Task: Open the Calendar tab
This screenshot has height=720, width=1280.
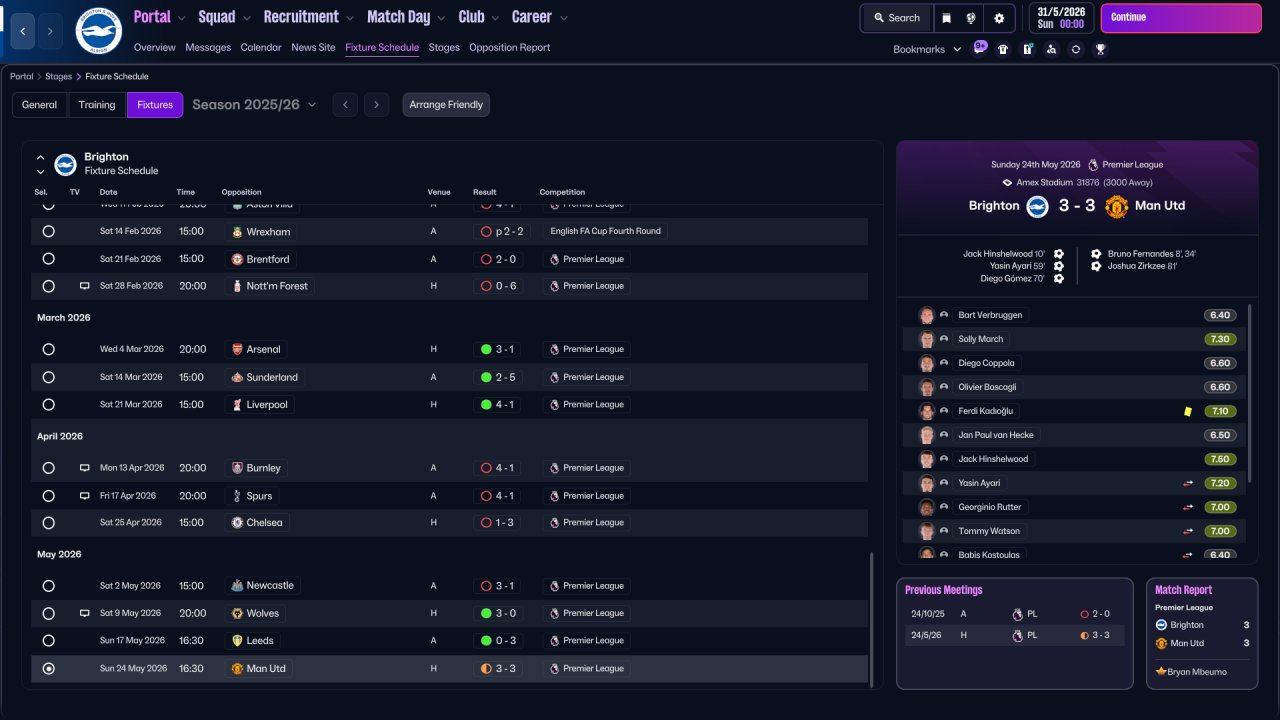Action: 261,47
